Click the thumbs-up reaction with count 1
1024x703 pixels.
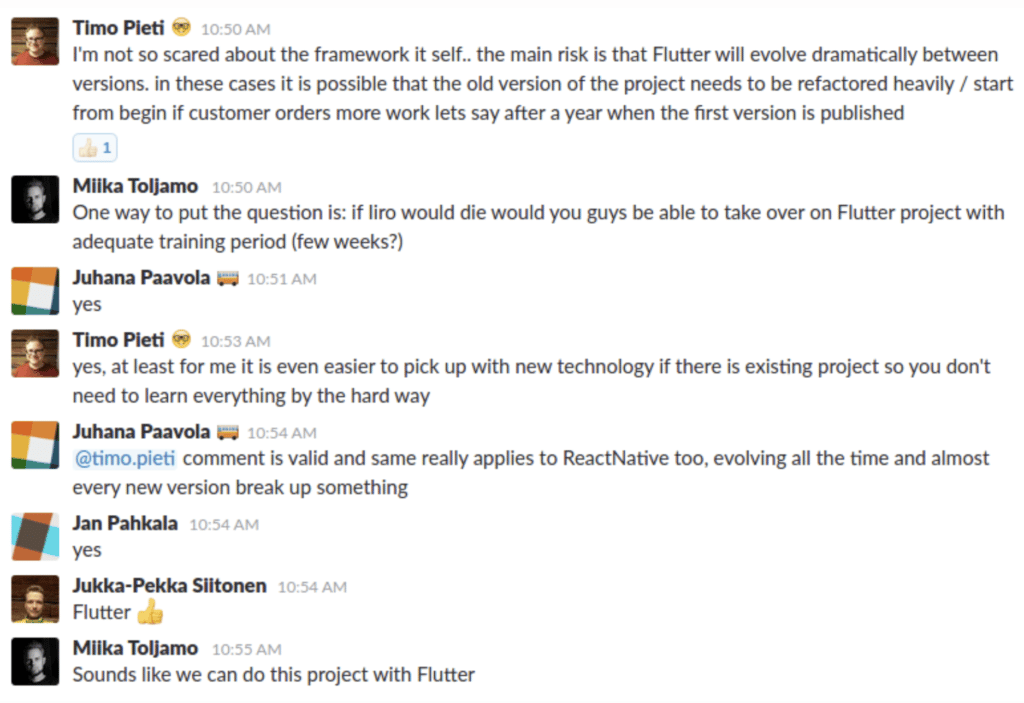click(x=95, y=148)
